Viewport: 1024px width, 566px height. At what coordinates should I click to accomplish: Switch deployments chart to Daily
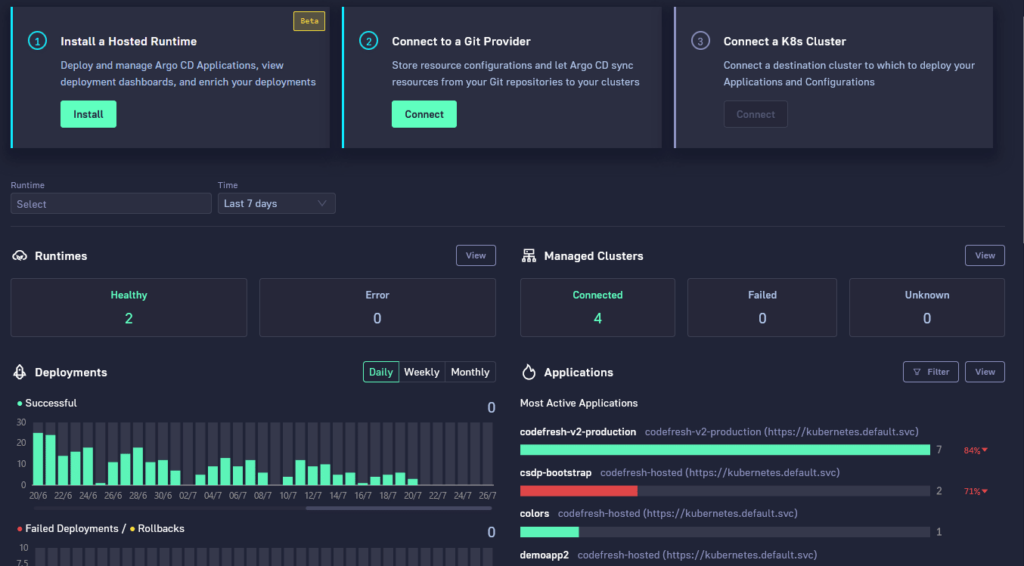point(381,372)
